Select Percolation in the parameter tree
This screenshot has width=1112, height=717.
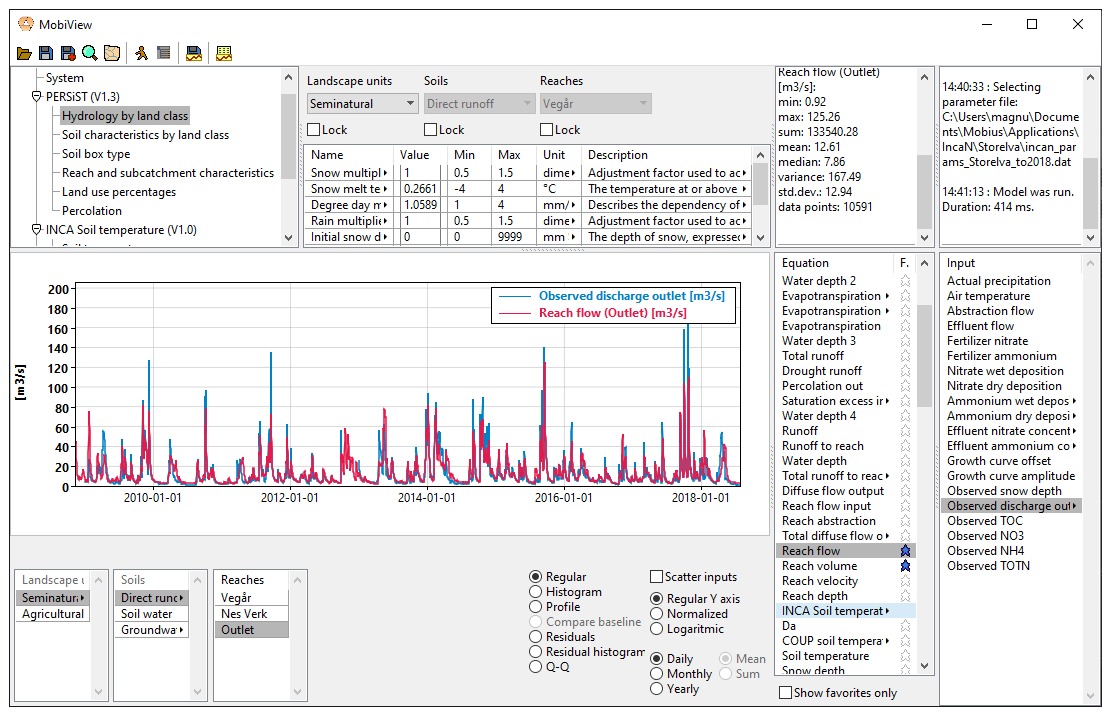[x=92, y=211]
